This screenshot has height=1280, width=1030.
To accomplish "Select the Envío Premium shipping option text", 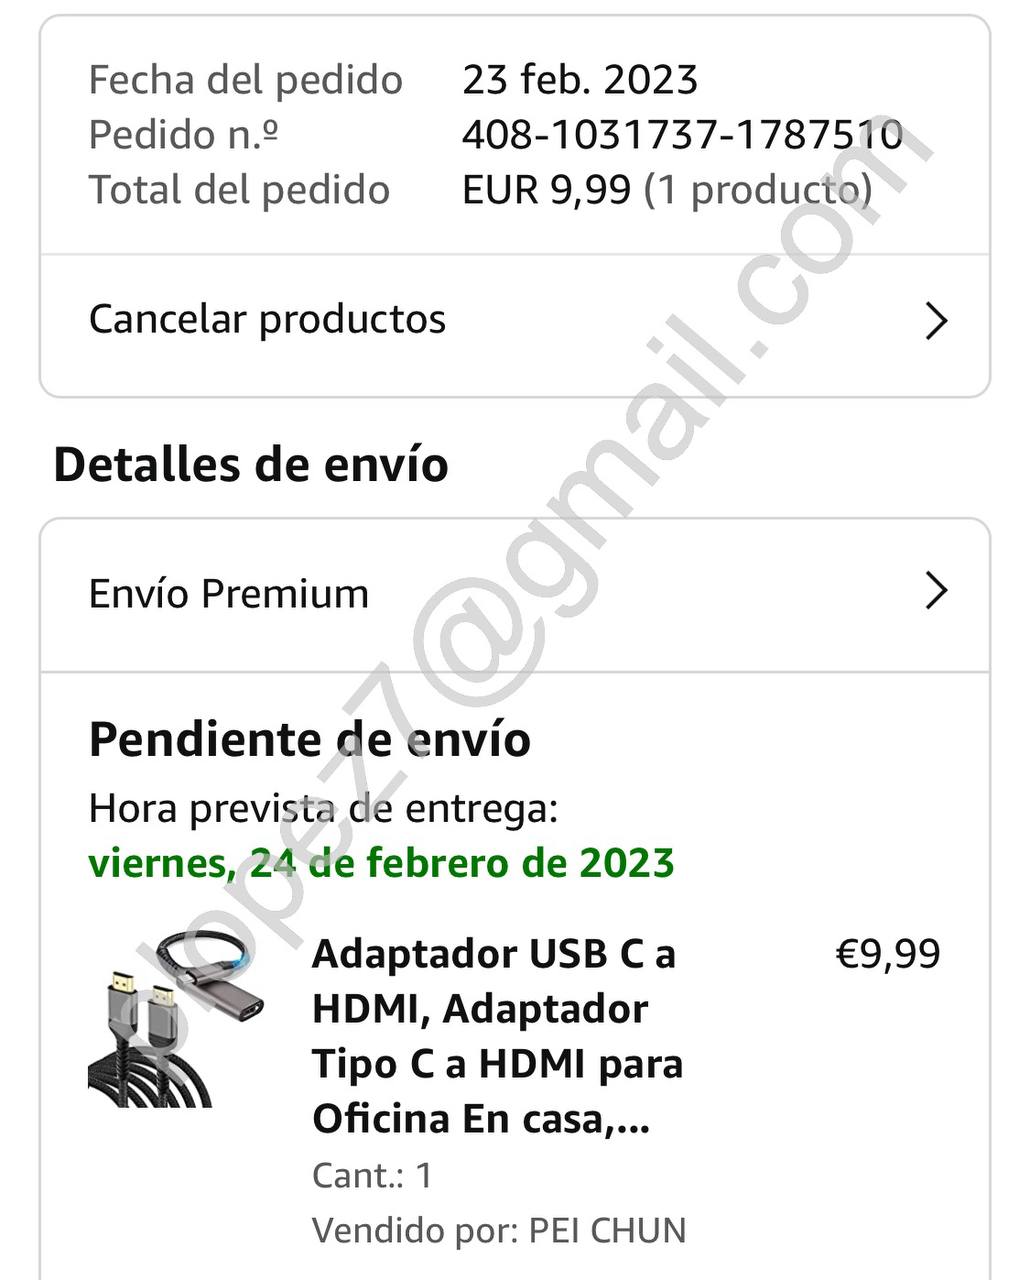I will click(x=229, y=593).
